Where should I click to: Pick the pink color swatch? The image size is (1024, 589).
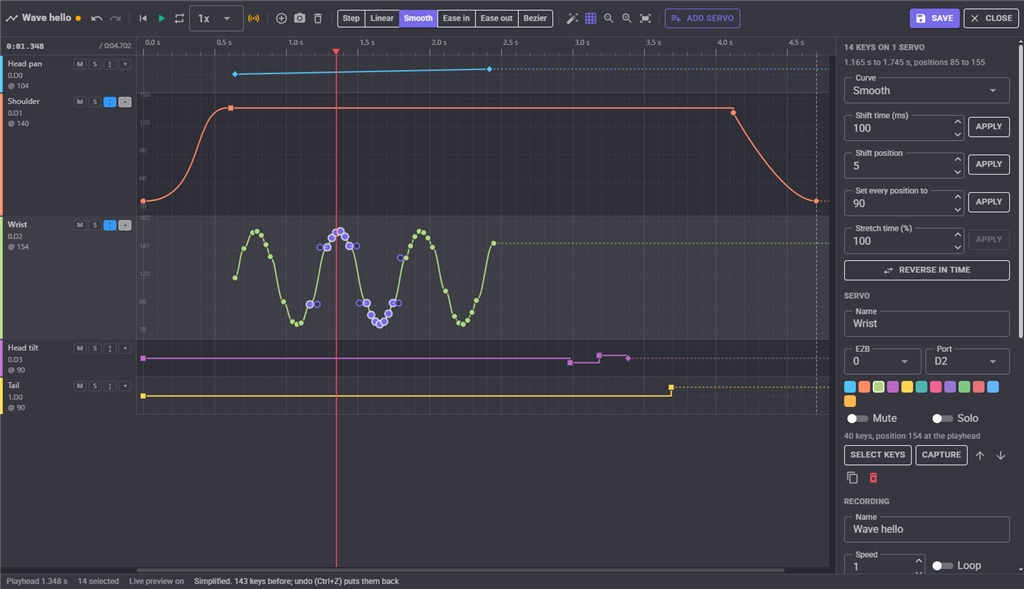(936, 387)
